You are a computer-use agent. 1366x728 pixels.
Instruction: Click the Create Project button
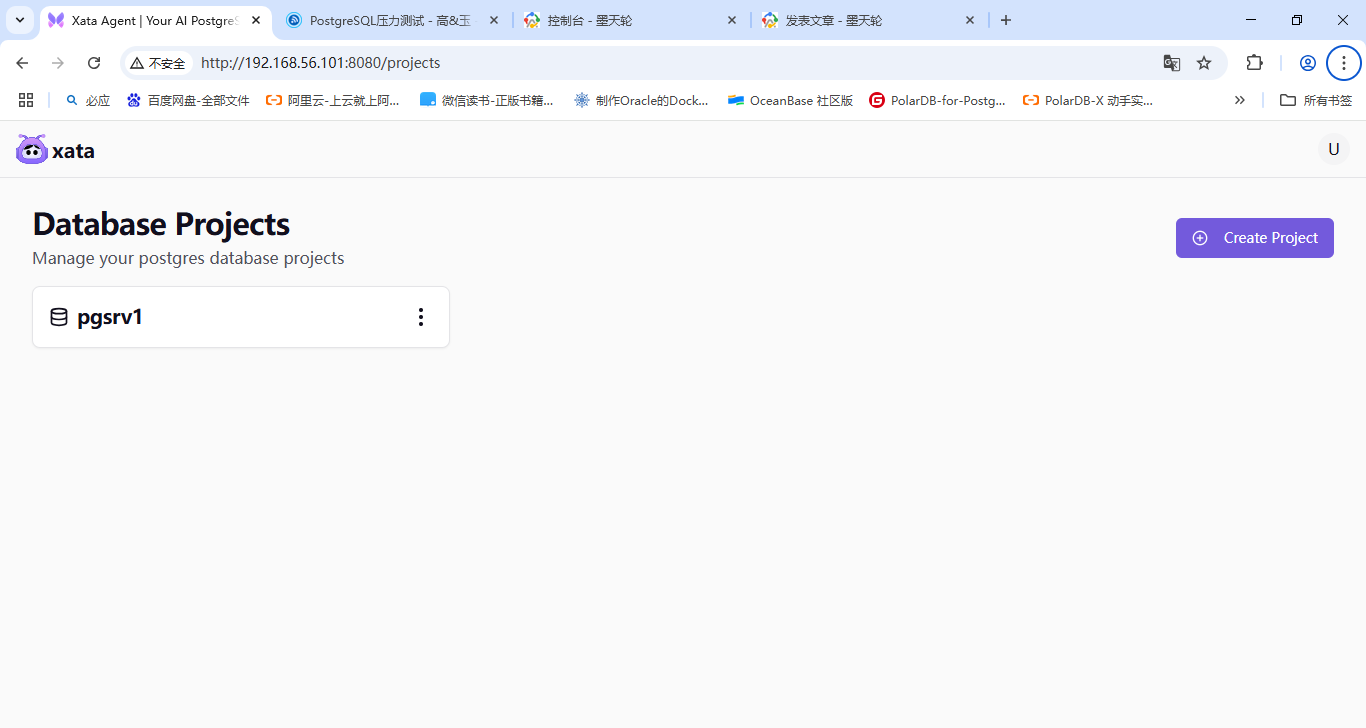click(1254, 237)
